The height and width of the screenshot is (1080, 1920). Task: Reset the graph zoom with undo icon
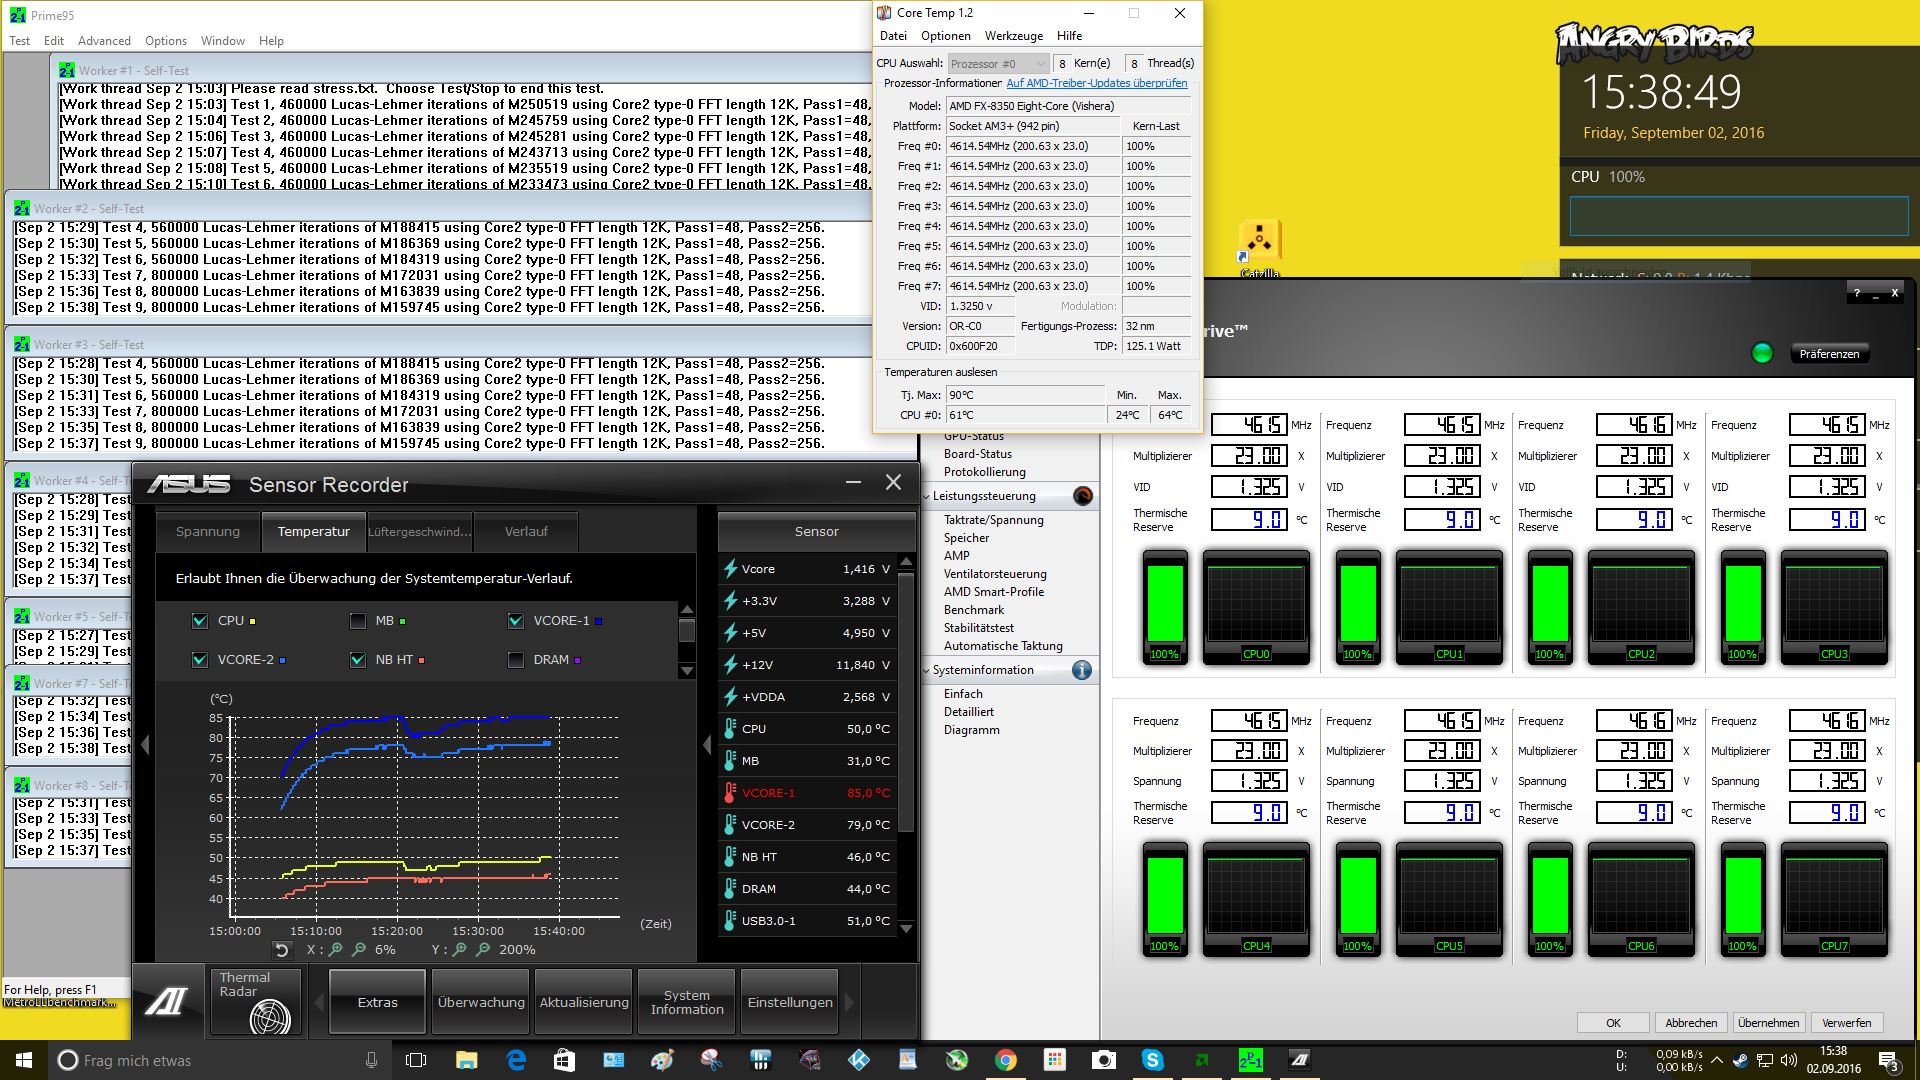[282, 950]
